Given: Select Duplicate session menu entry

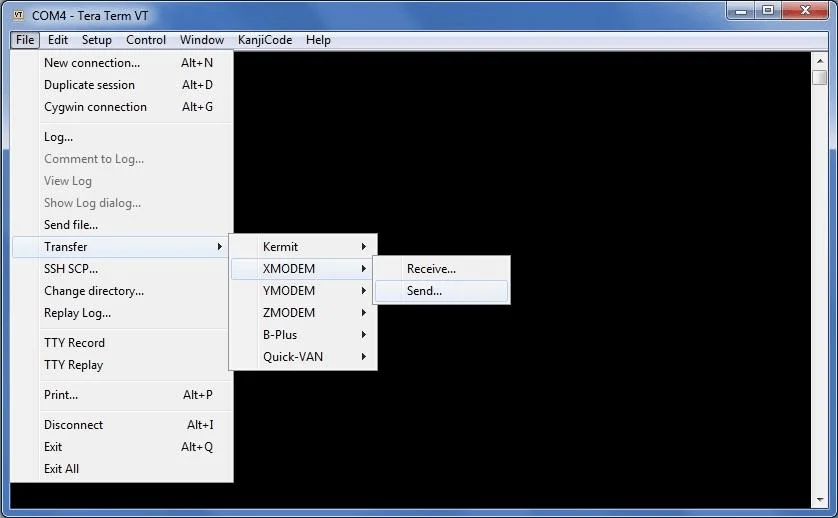Looking at the screenshot, I should point(122,85).
